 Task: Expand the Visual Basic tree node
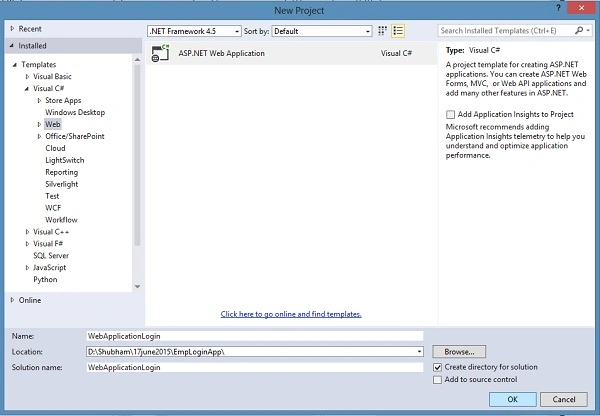(27, 77)
